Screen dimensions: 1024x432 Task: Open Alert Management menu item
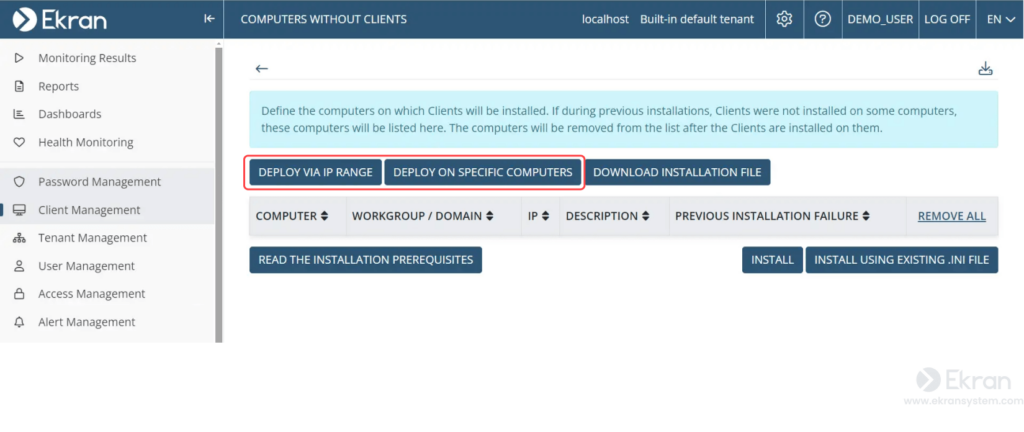87,322
